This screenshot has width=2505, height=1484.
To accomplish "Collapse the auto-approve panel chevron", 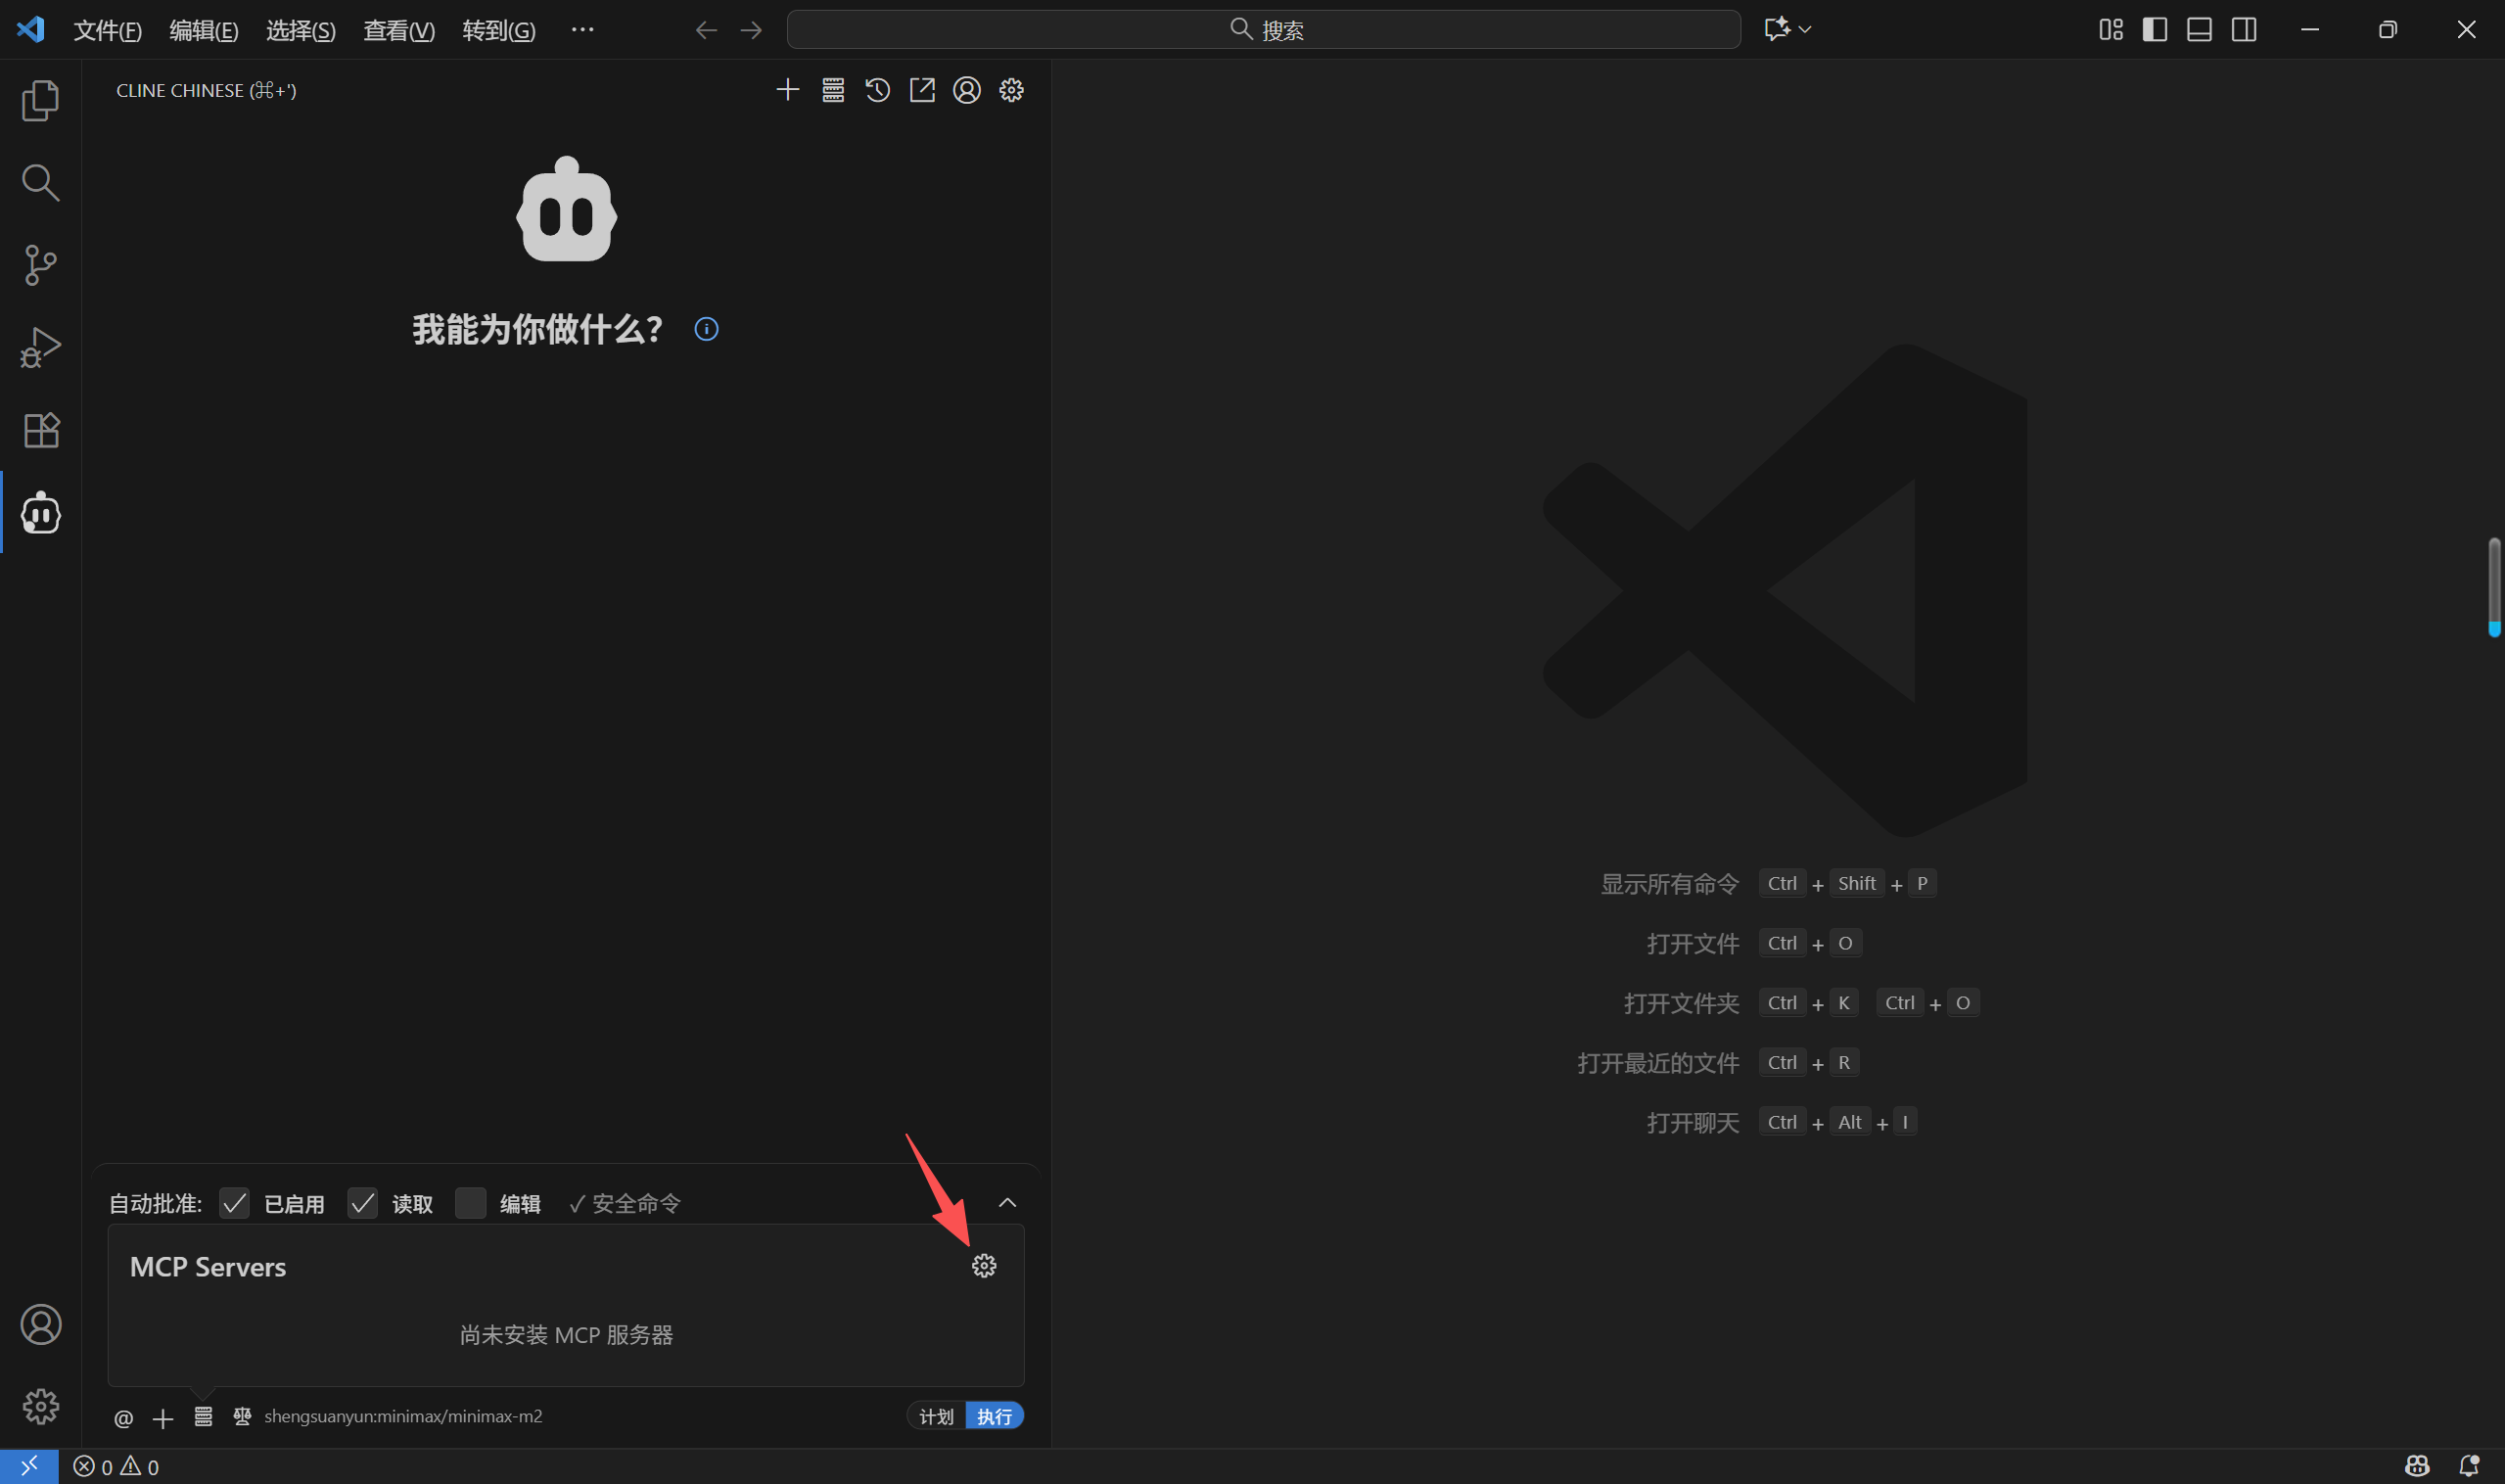I will point(1007,1202).
